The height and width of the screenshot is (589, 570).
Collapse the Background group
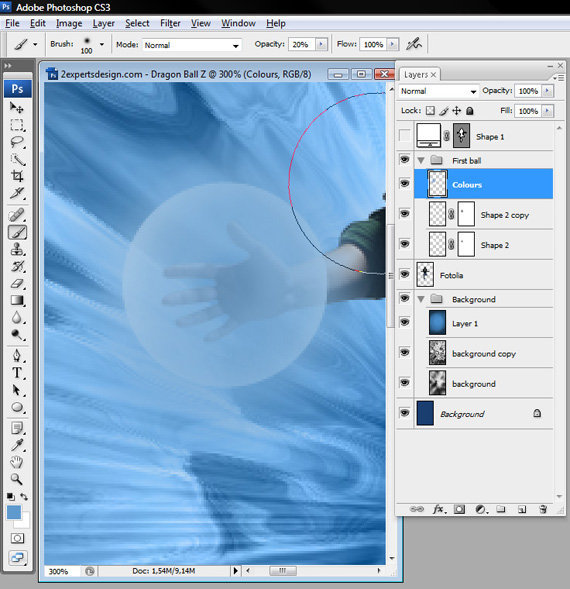[x=421, y=299]
